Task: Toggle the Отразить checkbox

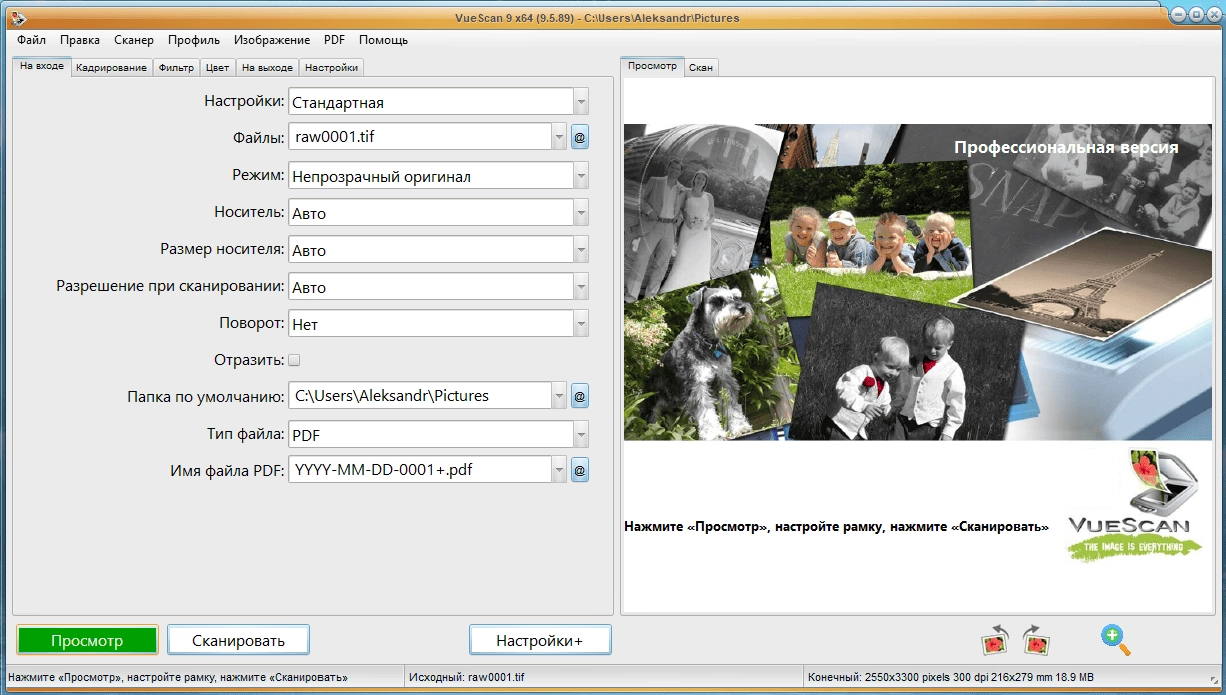Action: pyautogui.click(x=294, y=360)
